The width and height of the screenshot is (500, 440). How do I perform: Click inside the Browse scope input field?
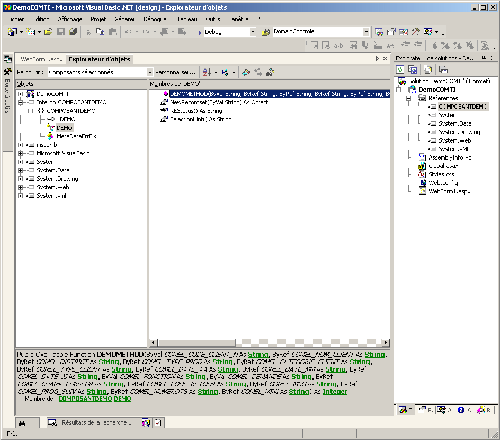pyautogui.click(x=97, y=72)
